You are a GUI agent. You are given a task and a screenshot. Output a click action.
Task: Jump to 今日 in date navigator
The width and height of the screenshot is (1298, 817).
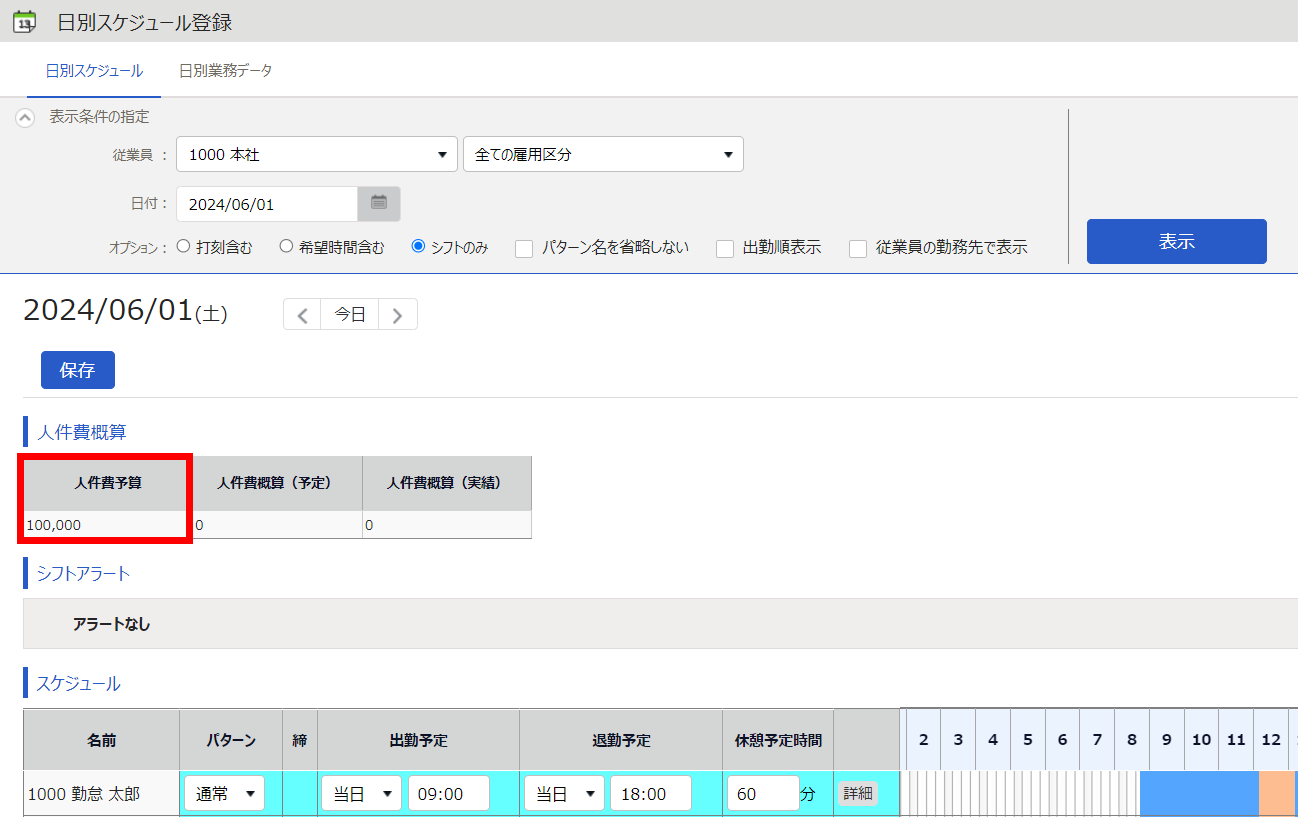coord(350,314)
